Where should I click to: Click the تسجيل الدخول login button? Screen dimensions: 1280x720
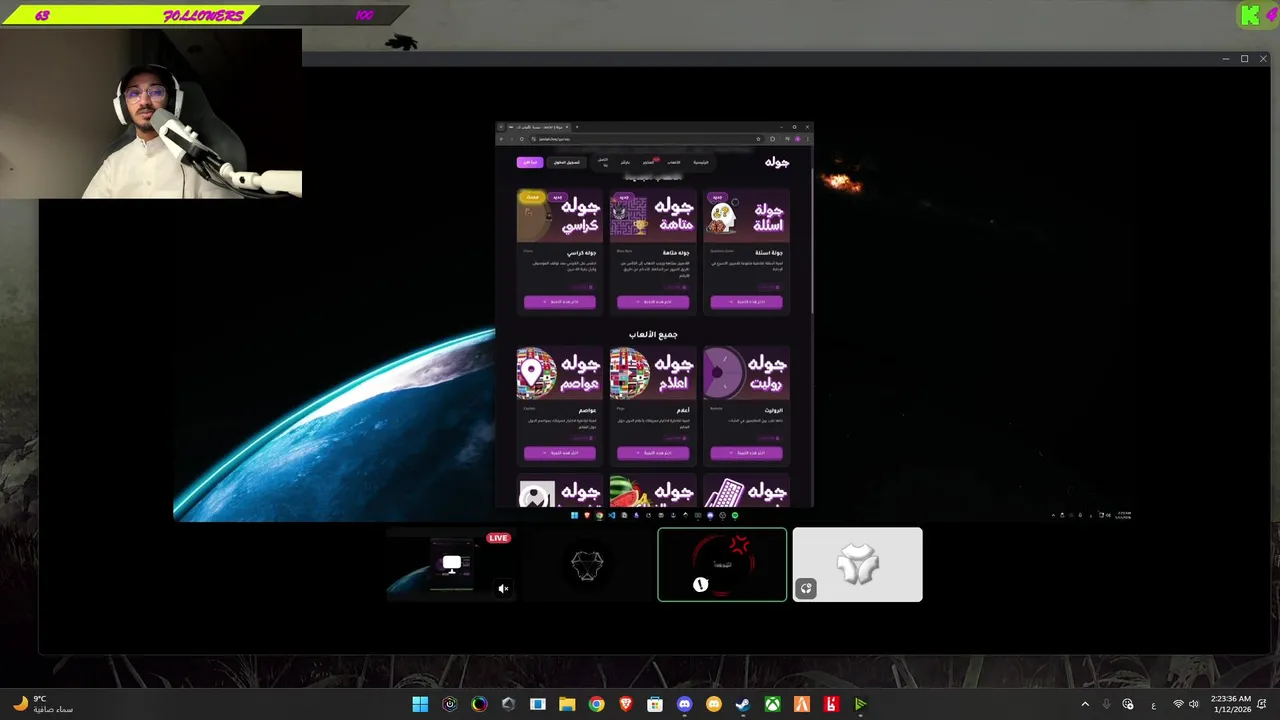[567, 162]
